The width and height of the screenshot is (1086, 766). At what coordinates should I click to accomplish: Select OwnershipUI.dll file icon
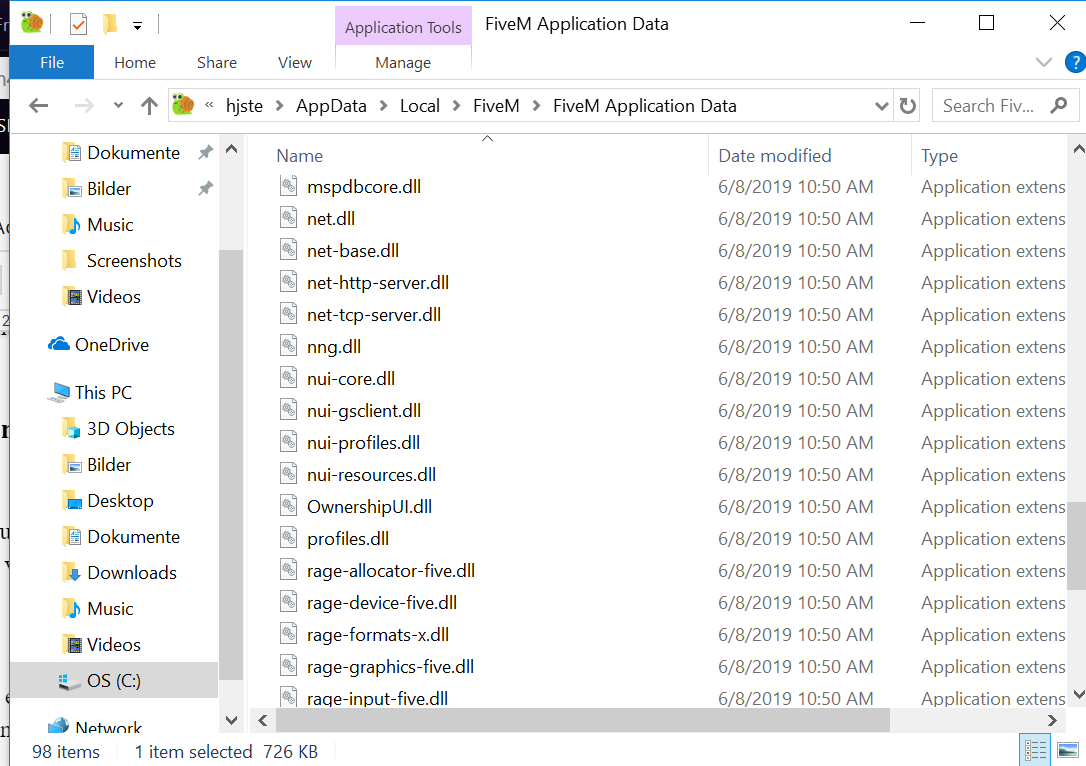point(289,506)
